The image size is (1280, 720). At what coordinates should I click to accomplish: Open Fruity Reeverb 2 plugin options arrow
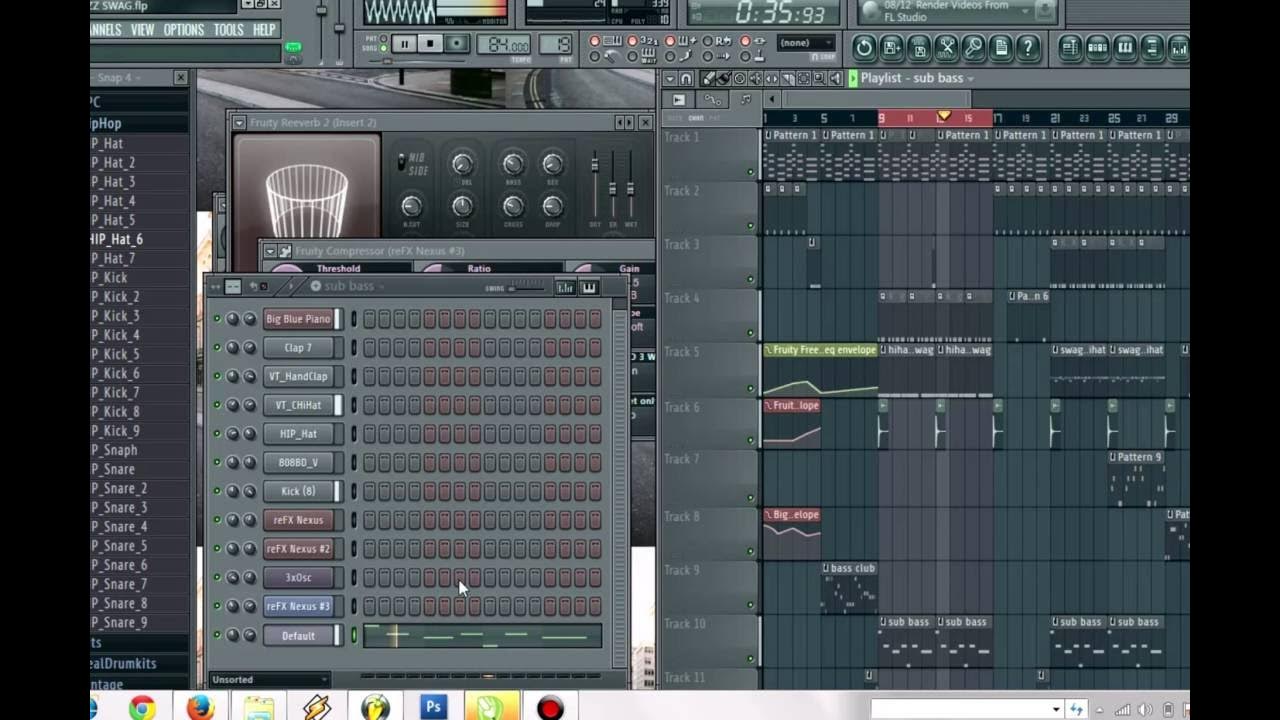point(239,123)
